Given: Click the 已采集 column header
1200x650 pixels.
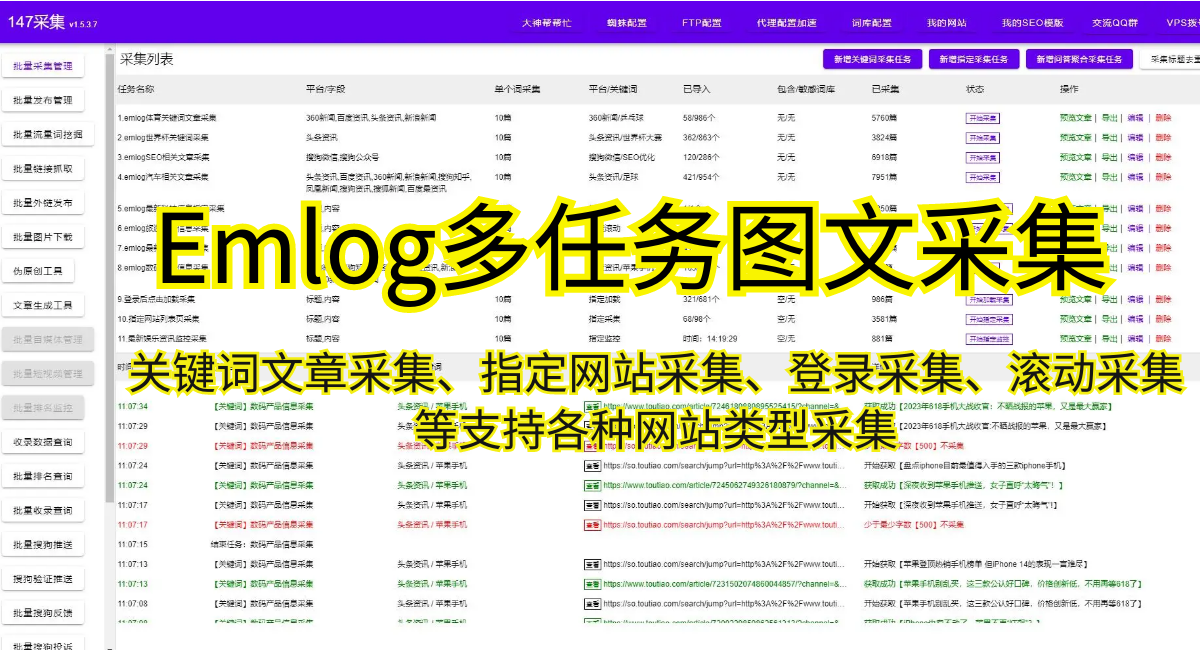Looking at the screenshot, I should click(x=885, y=89).
